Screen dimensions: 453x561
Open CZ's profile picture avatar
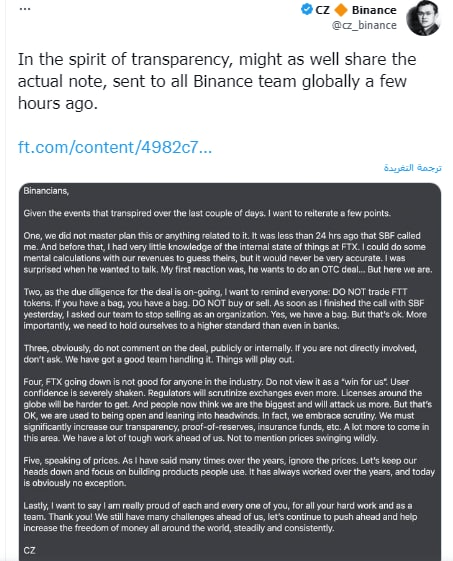[423, 18]
